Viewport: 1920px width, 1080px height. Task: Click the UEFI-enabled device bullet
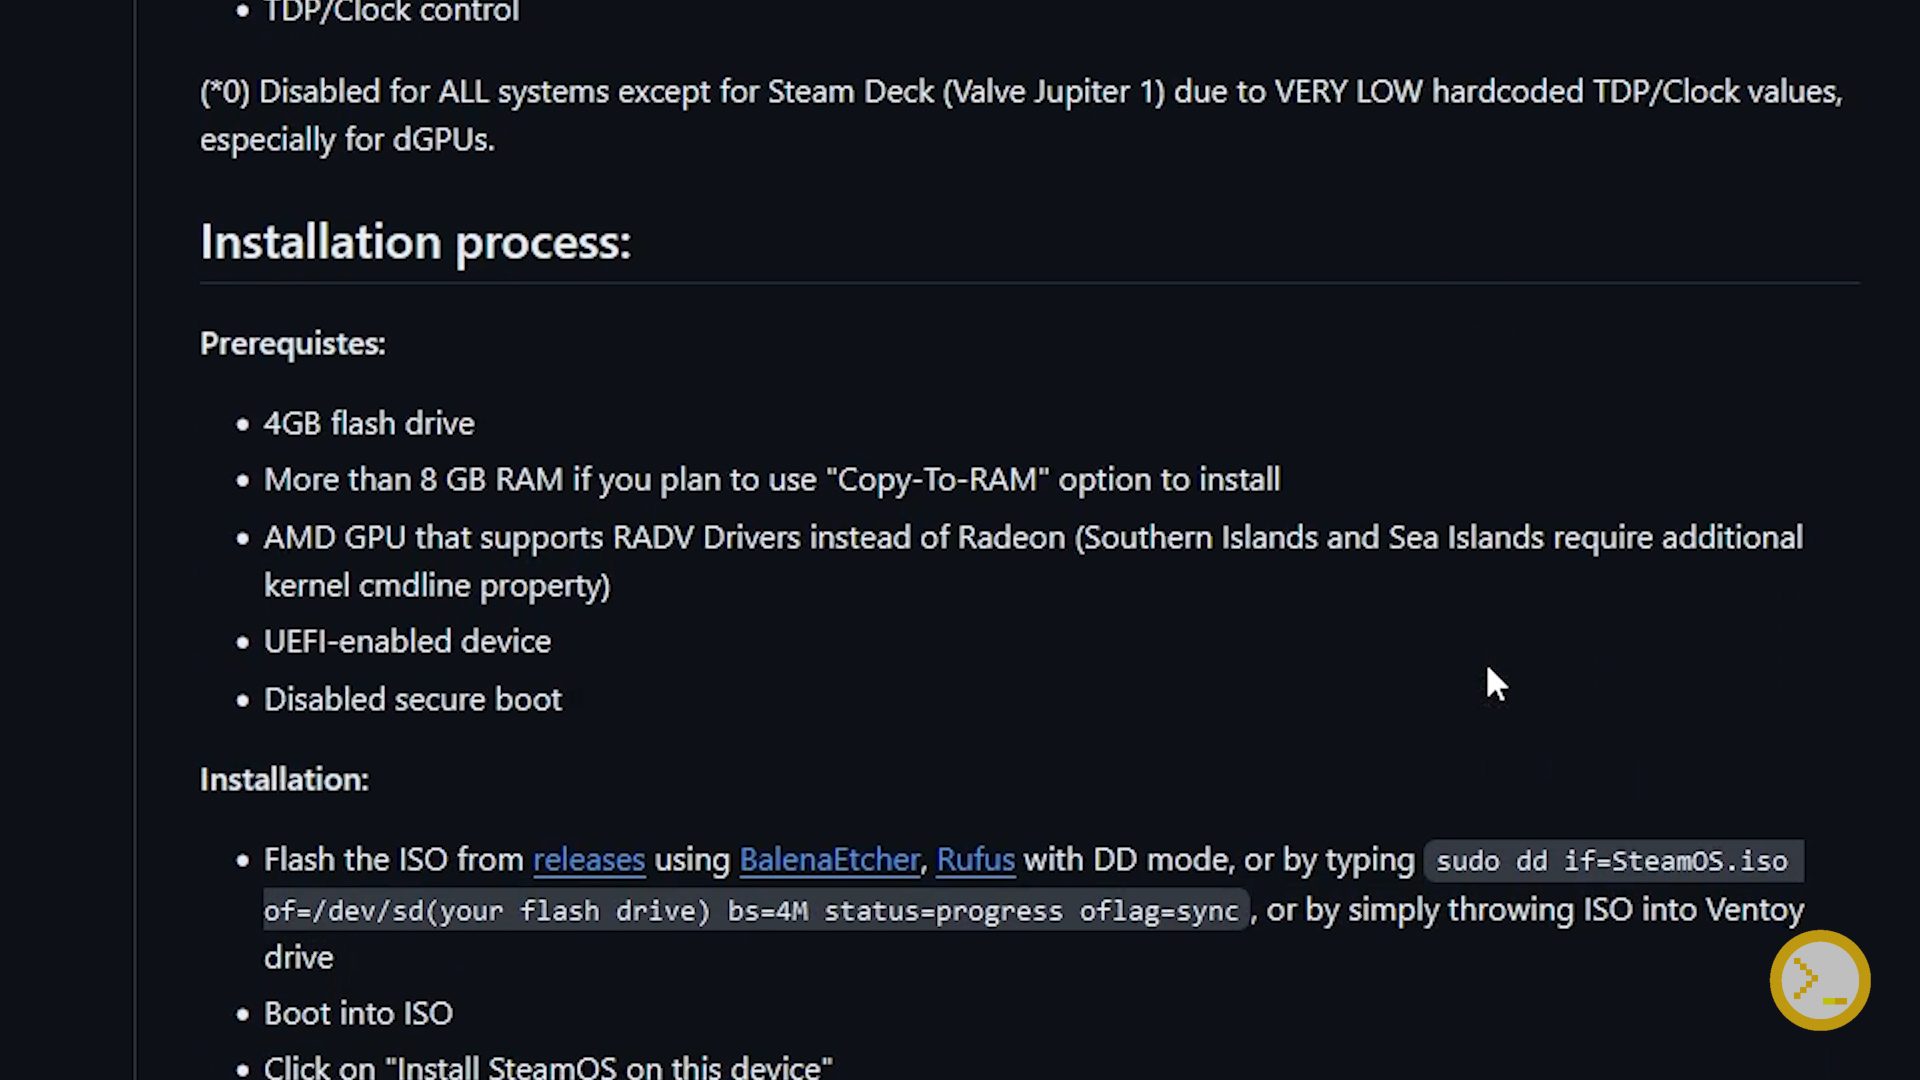click(407, 642)
